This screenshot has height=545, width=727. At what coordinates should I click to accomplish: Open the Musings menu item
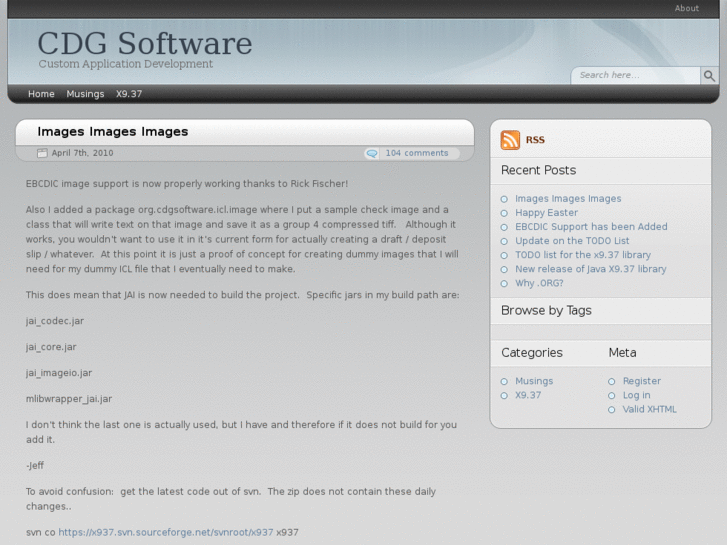click(85, 94)
